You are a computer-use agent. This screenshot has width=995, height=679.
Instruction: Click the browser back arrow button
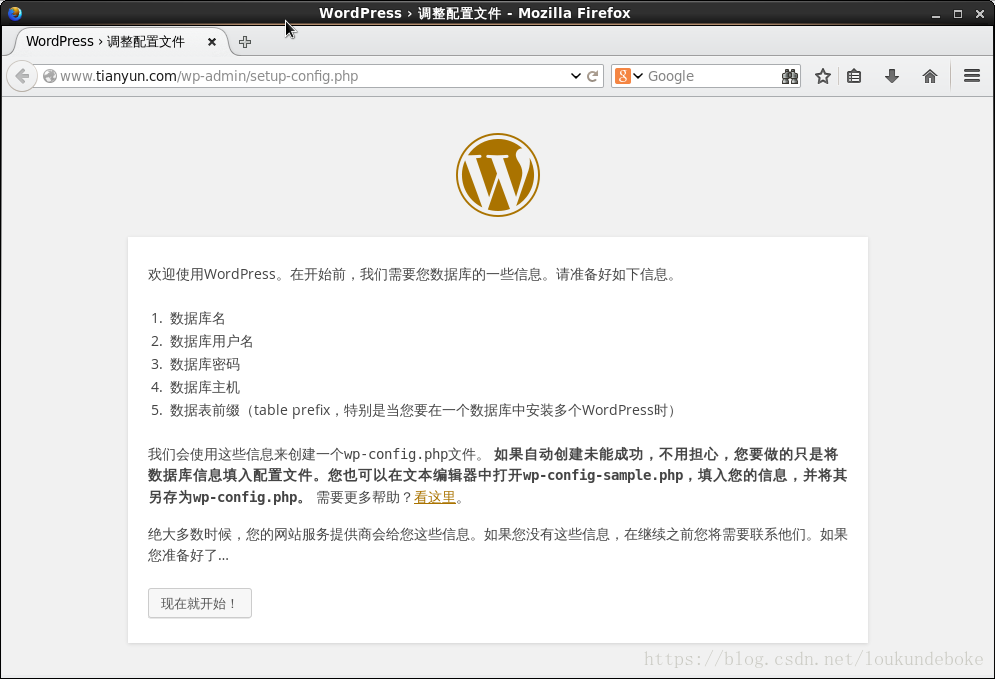22,76
